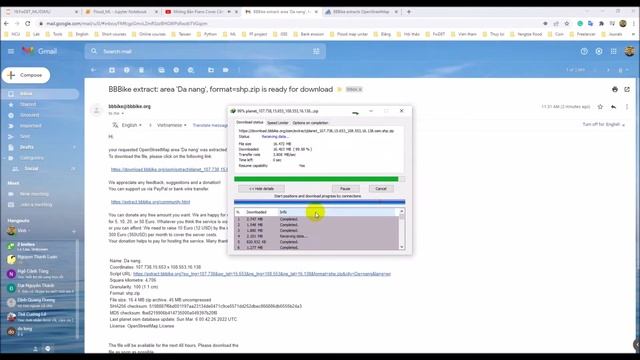
Task: Collapse the Categories section
Action: (x=5, y=158)
